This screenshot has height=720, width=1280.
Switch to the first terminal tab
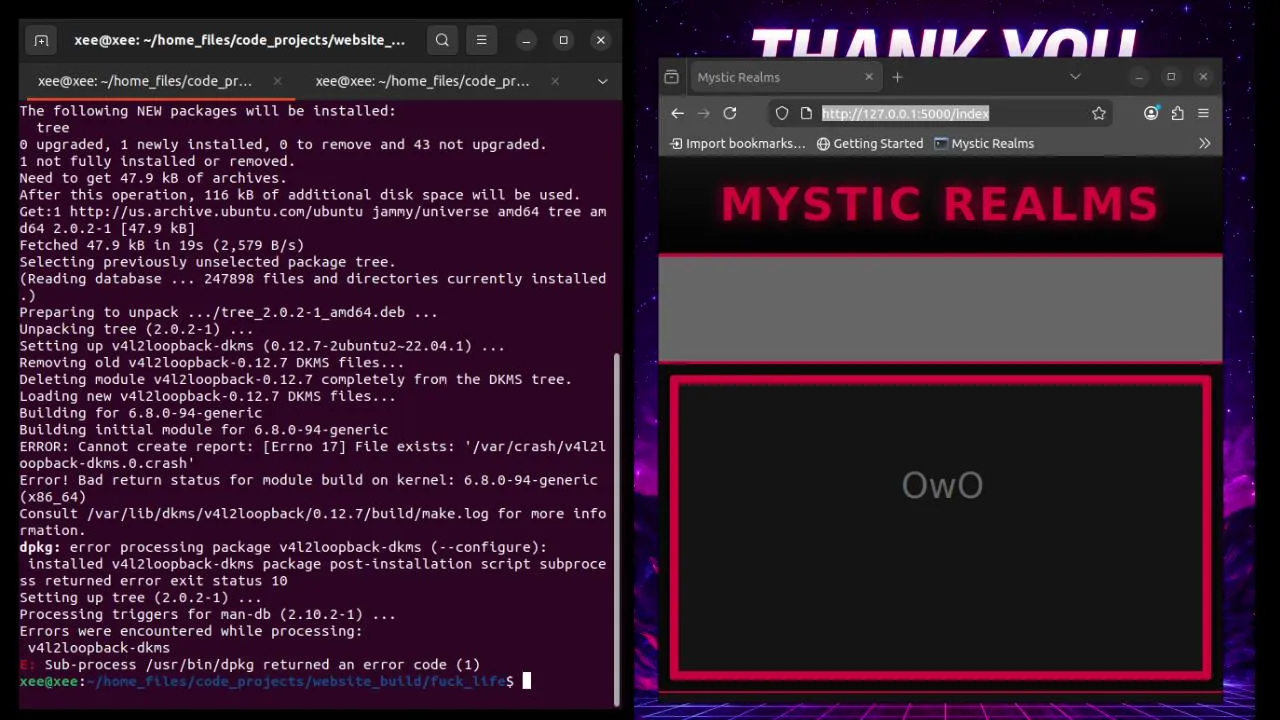pos(145,81)
